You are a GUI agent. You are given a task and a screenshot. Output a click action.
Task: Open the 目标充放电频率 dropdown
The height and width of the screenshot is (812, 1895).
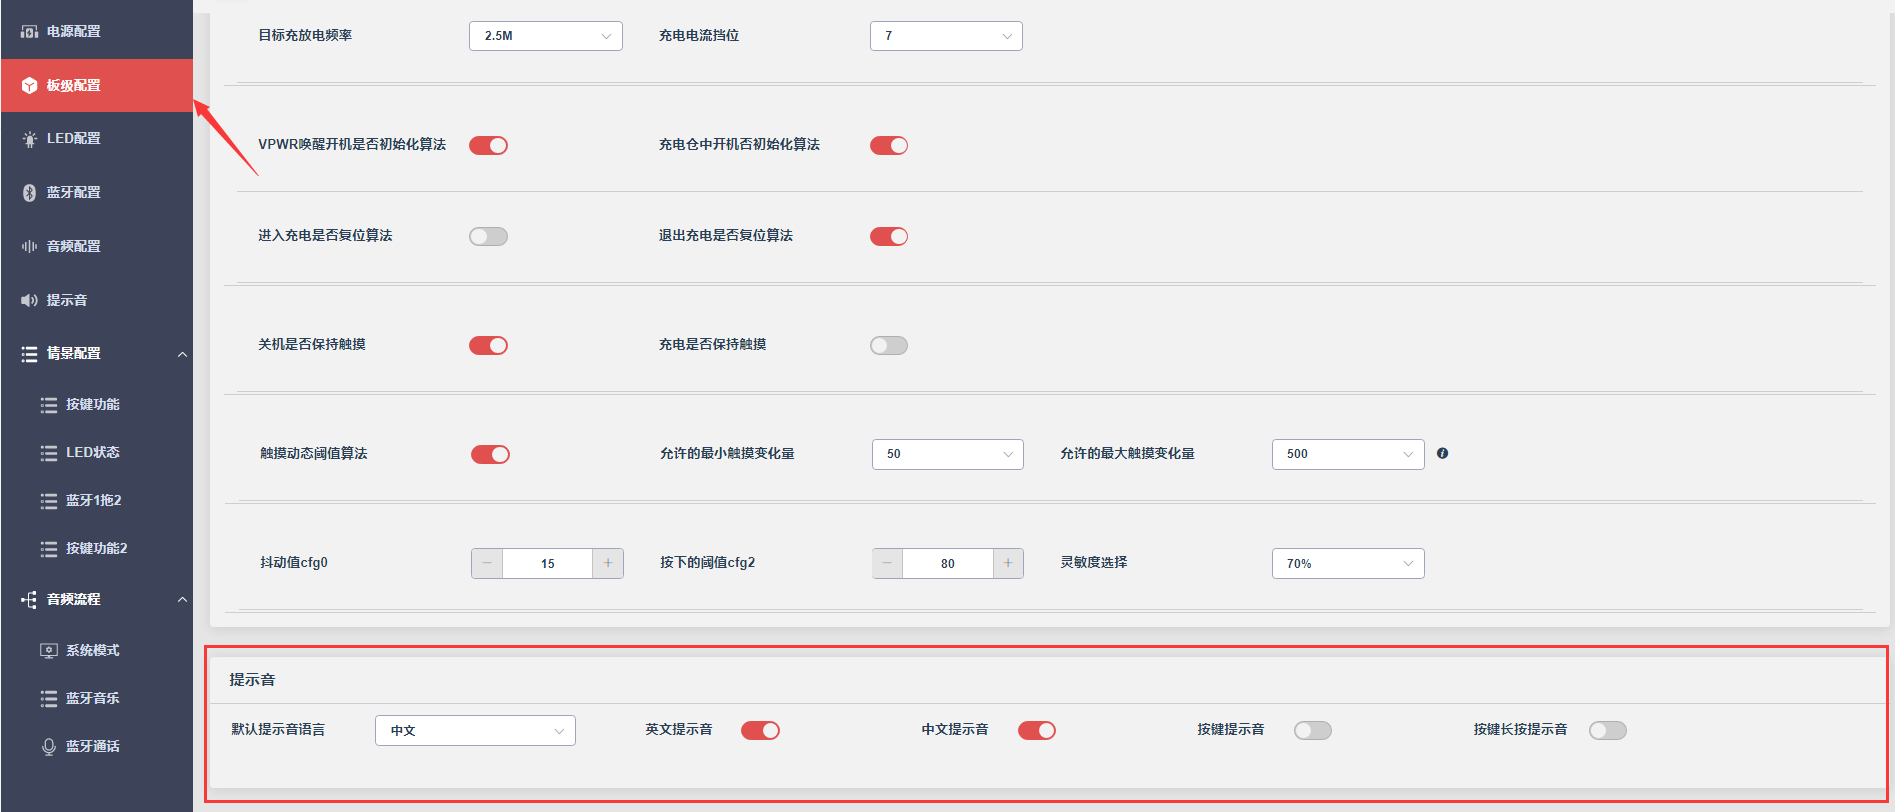tap(546, 36)
